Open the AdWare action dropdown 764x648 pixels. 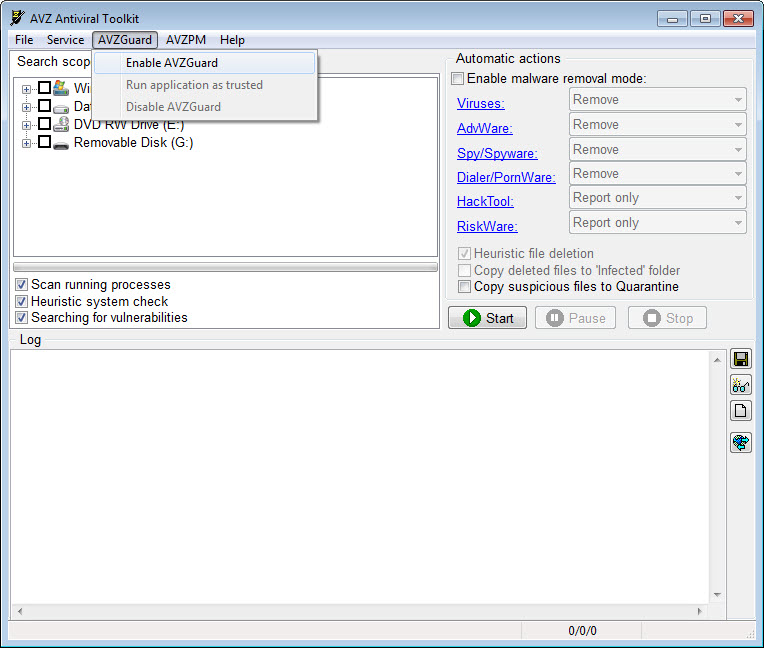pyautogui.click(x=657, y=125)
